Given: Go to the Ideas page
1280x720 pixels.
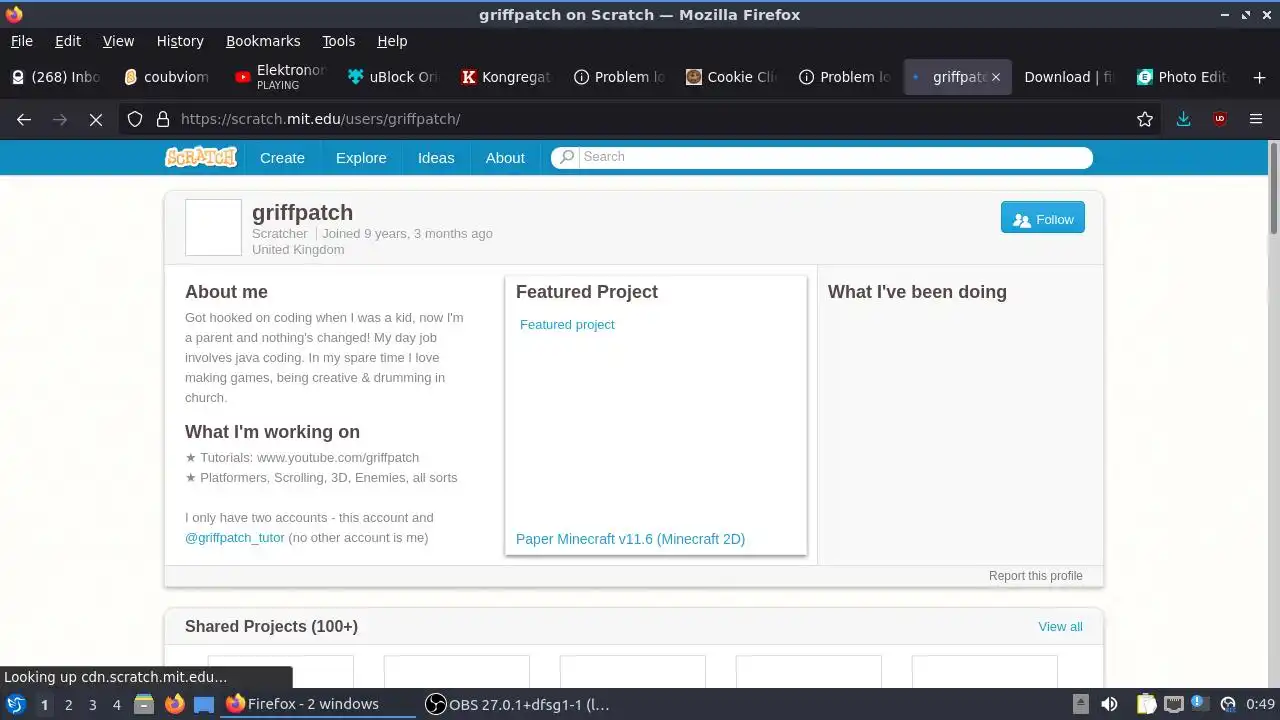Looking at the screenshot, I should [x=436, y=158].
